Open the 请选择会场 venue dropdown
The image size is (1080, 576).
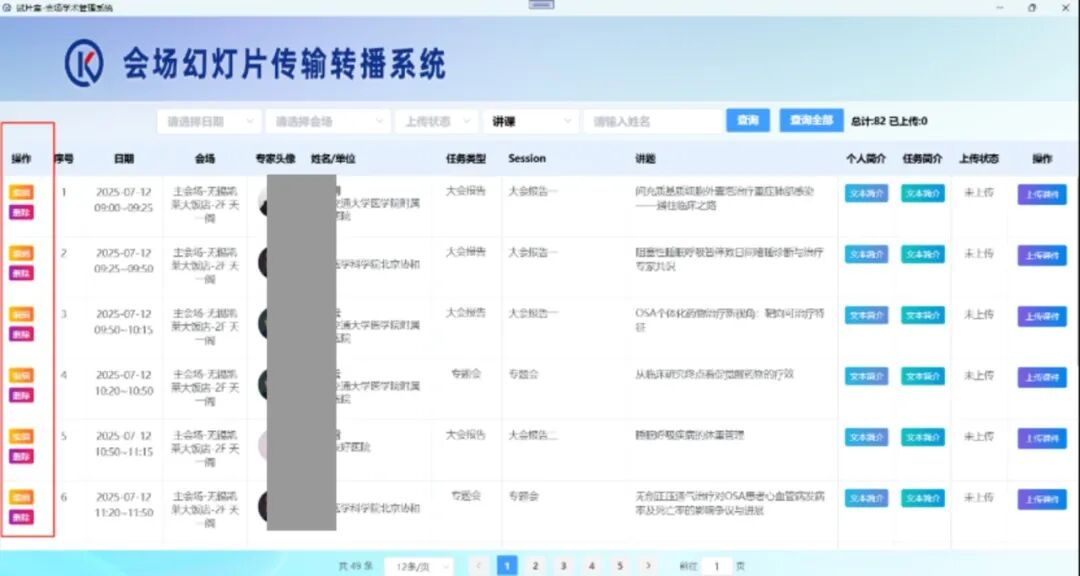click(328, 121)
